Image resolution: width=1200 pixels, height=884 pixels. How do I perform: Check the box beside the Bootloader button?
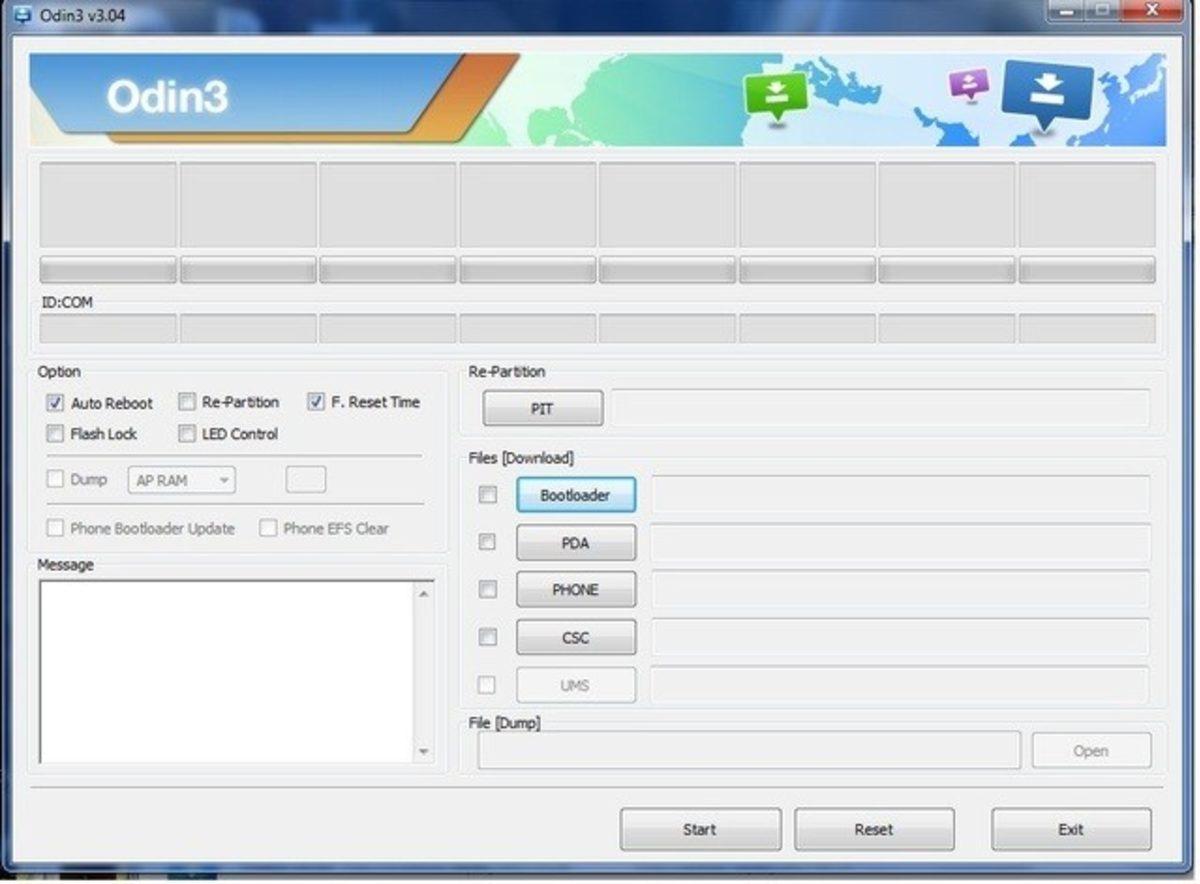(x=487, y=495)
